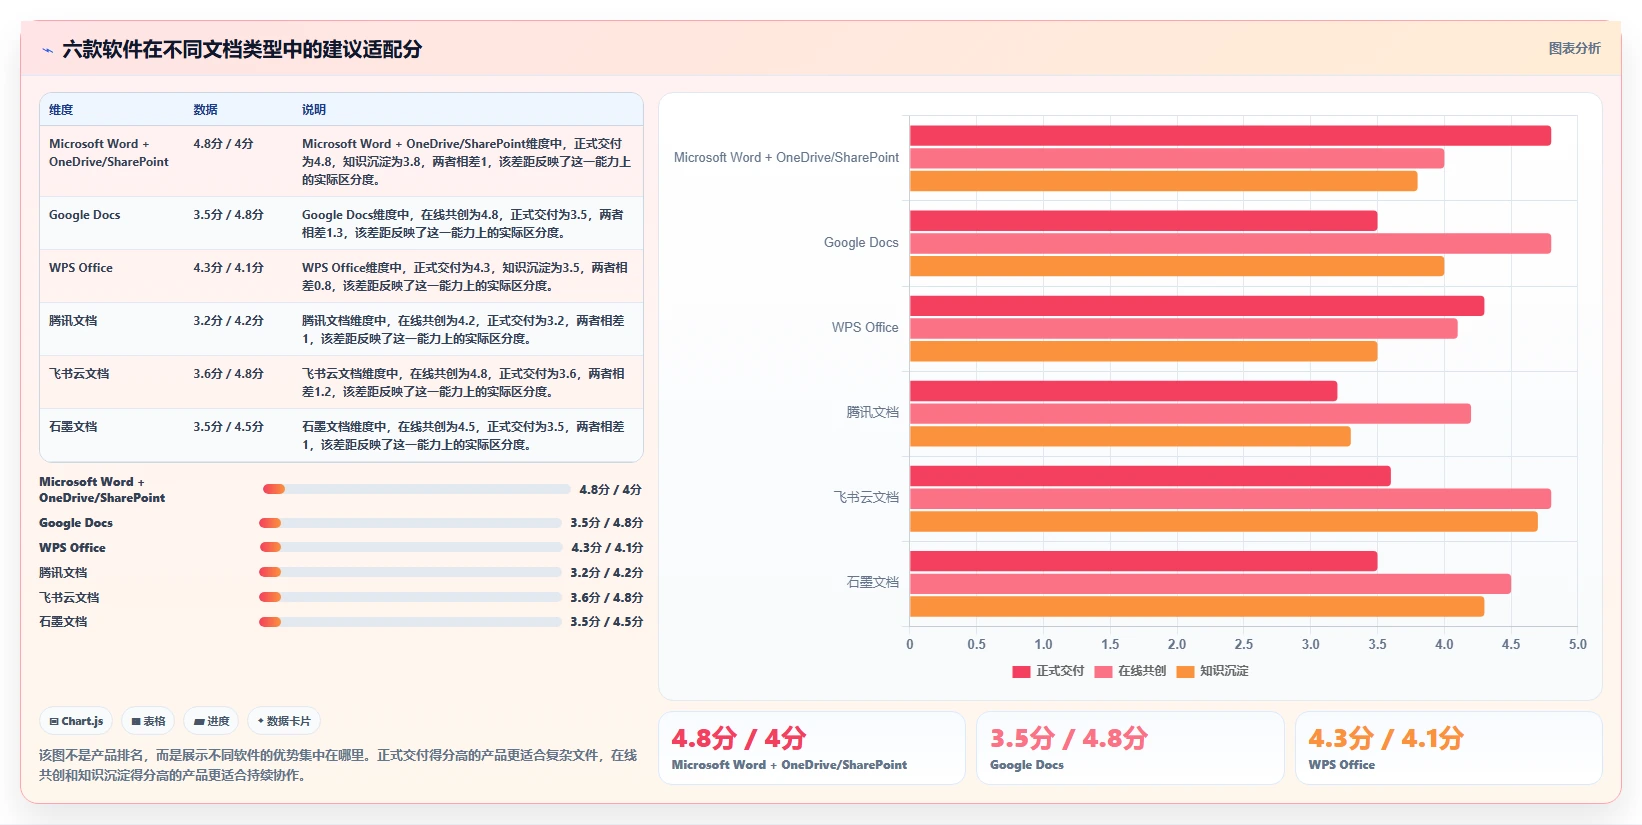The height and width of the screenshot is (825, 1642).
Task: Toggle the 知识沉淀 legend swatch
Action: (1185, 672)
